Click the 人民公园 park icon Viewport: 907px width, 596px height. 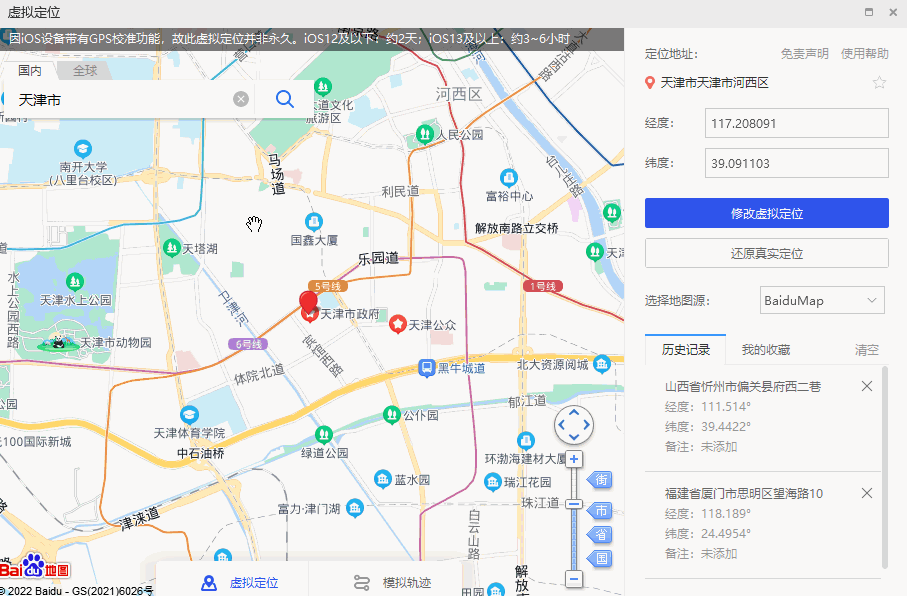pos(425,134)
